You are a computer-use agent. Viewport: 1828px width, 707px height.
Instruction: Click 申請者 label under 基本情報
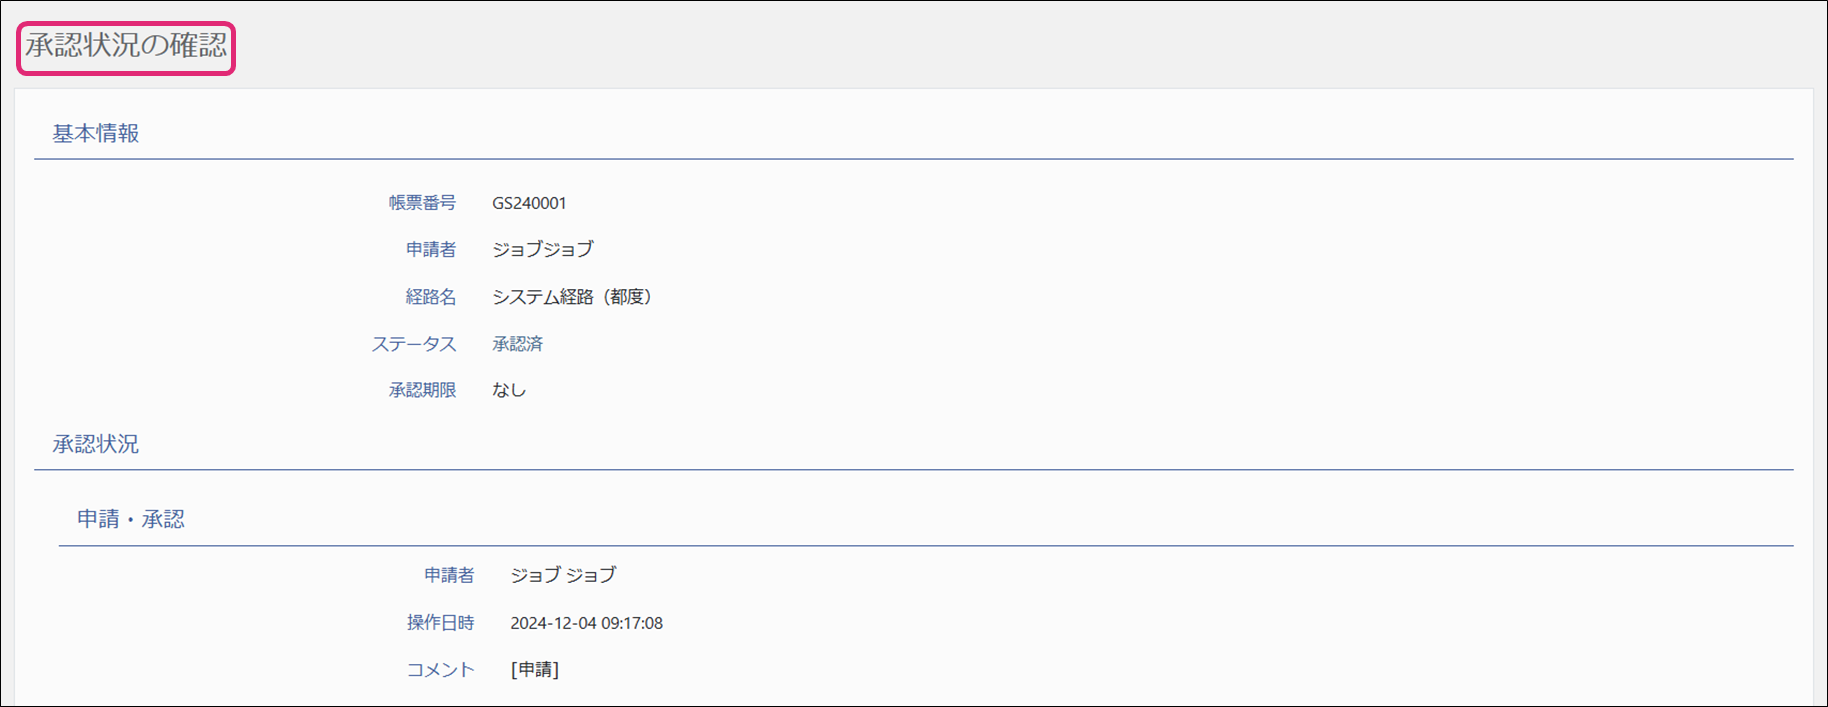pyautogui.click(x=431, y=250)
